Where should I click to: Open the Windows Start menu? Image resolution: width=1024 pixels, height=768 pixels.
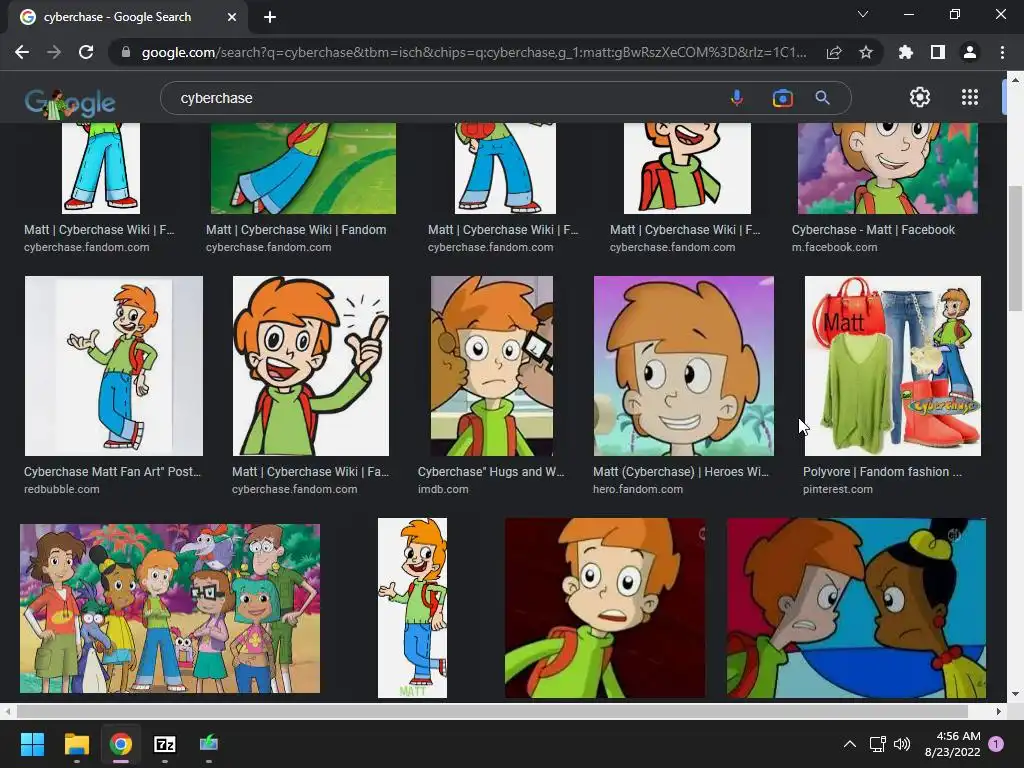coord(32,744)
